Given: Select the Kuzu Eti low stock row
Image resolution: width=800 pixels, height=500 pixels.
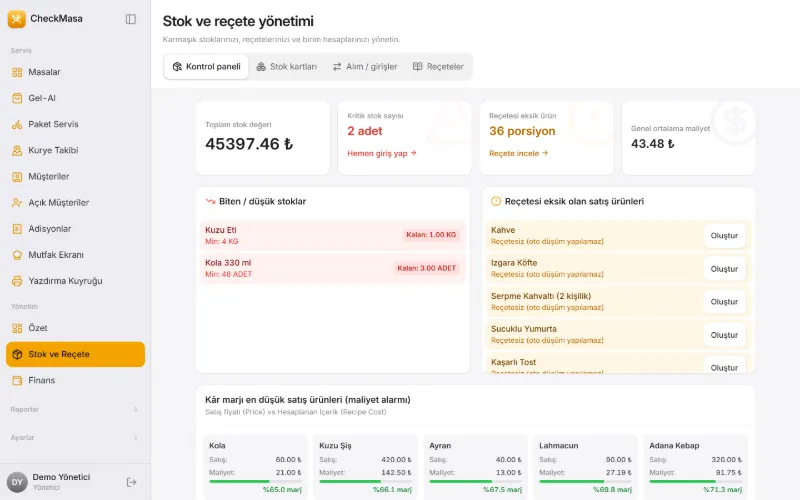Looking at the screenshot, I should tap(333, 236).
